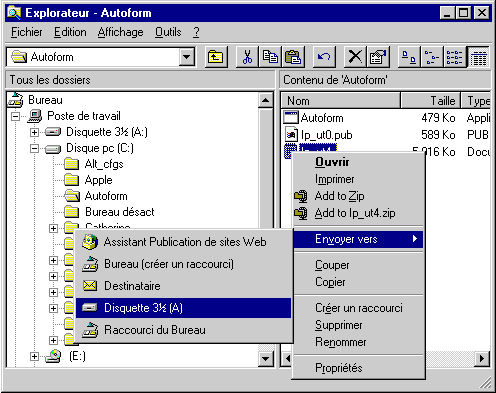Sort by the Type column header
The width and height of the screenshot is (496, 393).
[x=476, y=101]
